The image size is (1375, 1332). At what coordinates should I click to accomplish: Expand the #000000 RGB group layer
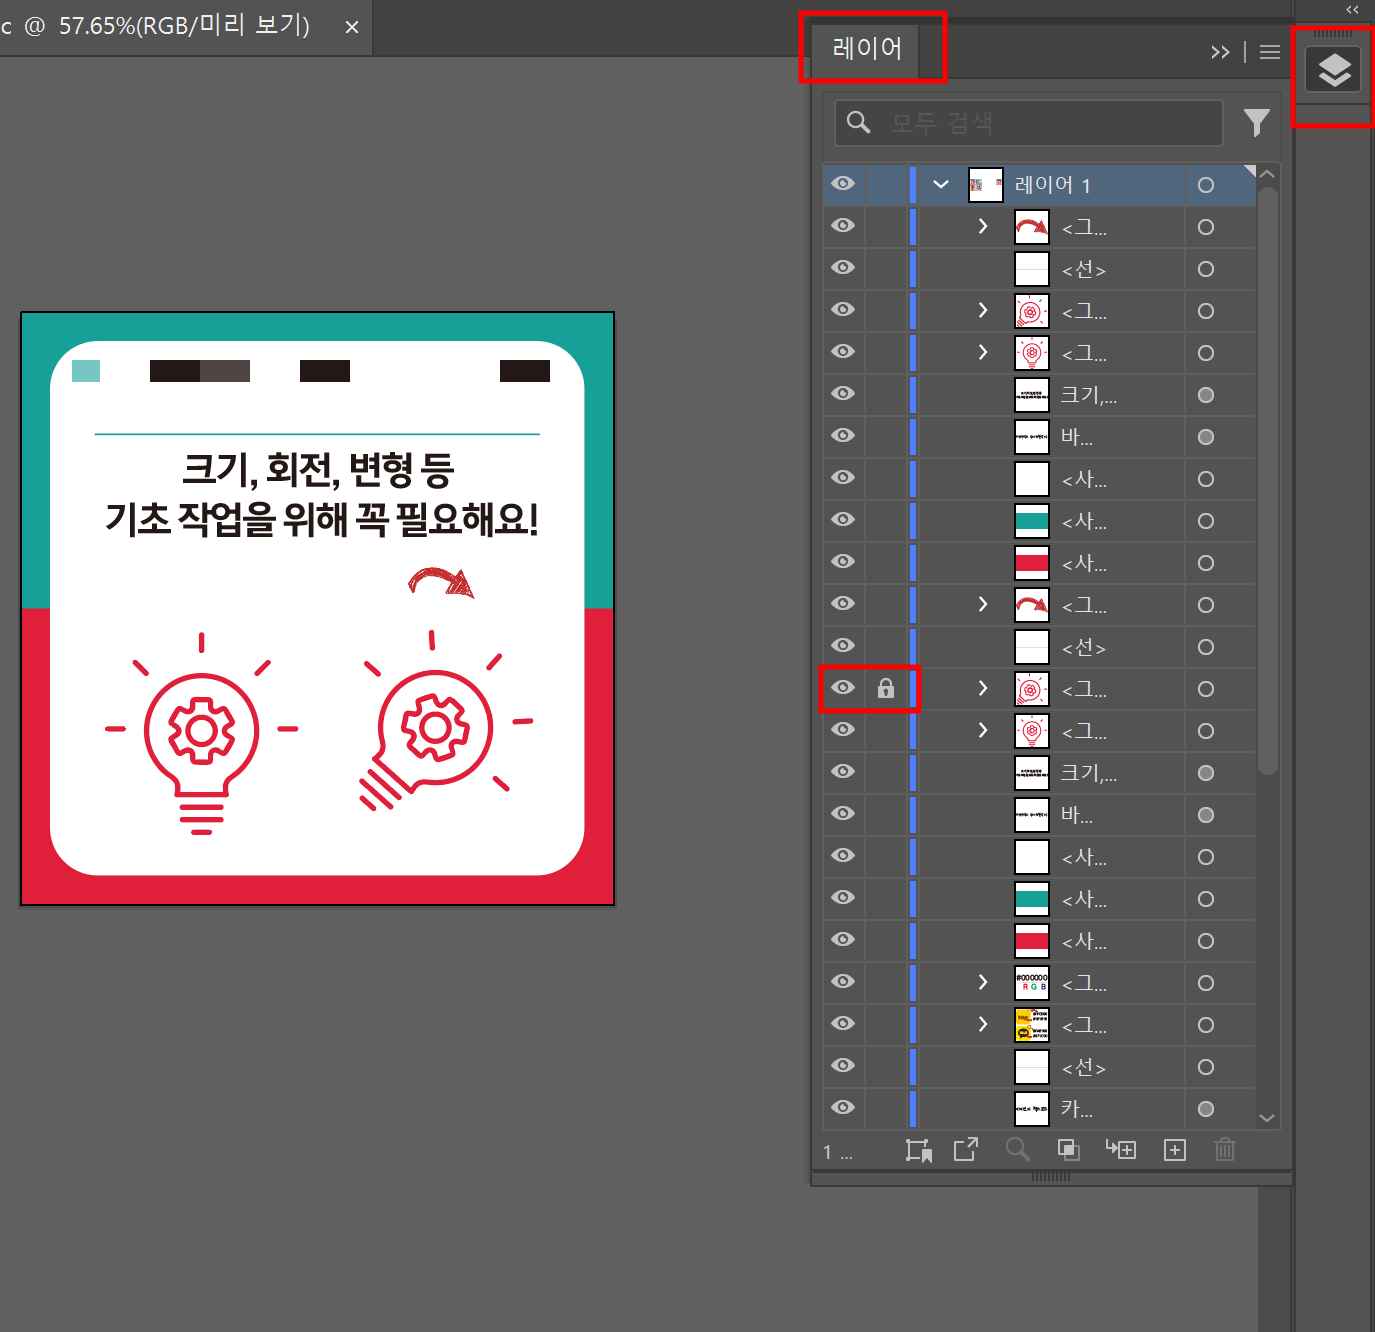982,982
